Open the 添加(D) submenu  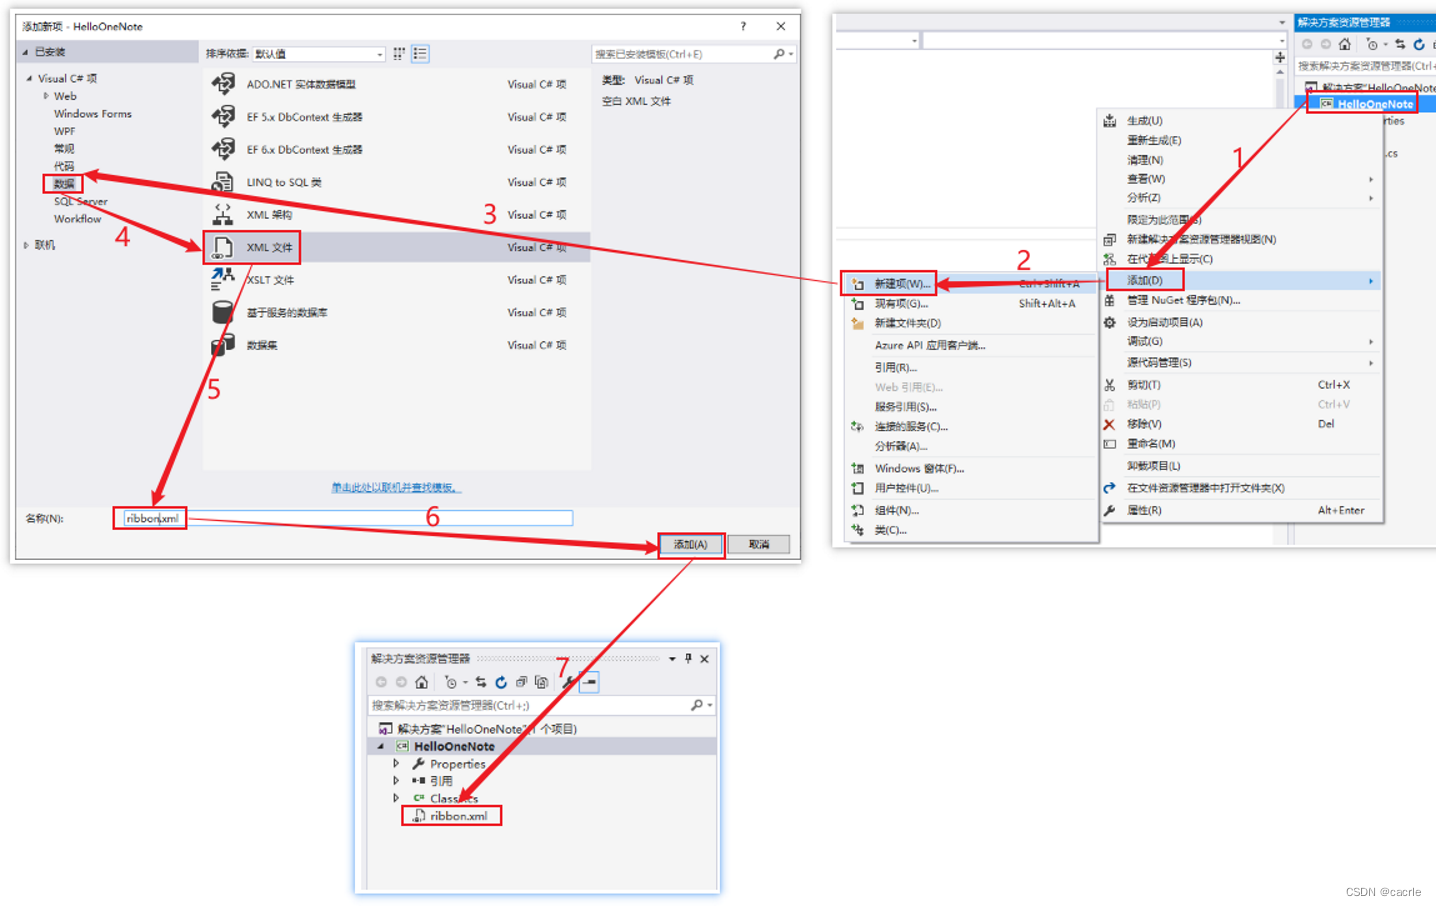tap(1240, 280)
